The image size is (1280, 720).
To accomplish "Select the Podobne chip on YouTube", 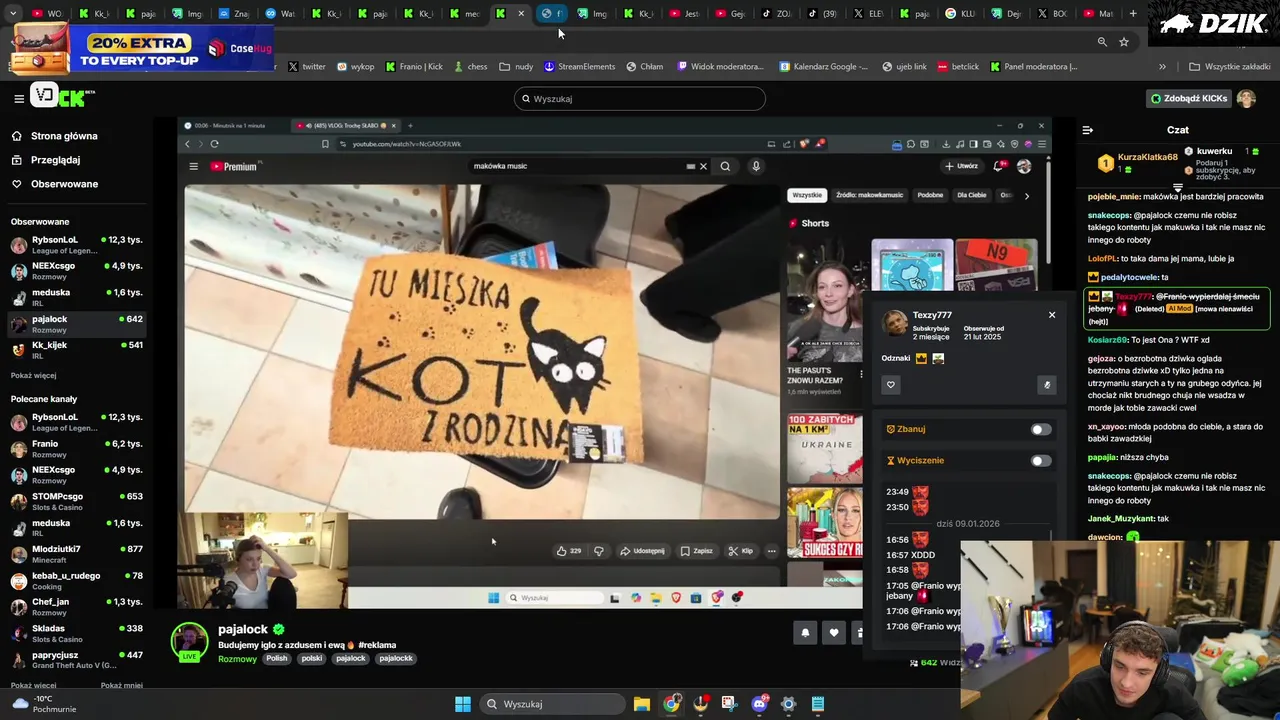I will tap(930, 195).
